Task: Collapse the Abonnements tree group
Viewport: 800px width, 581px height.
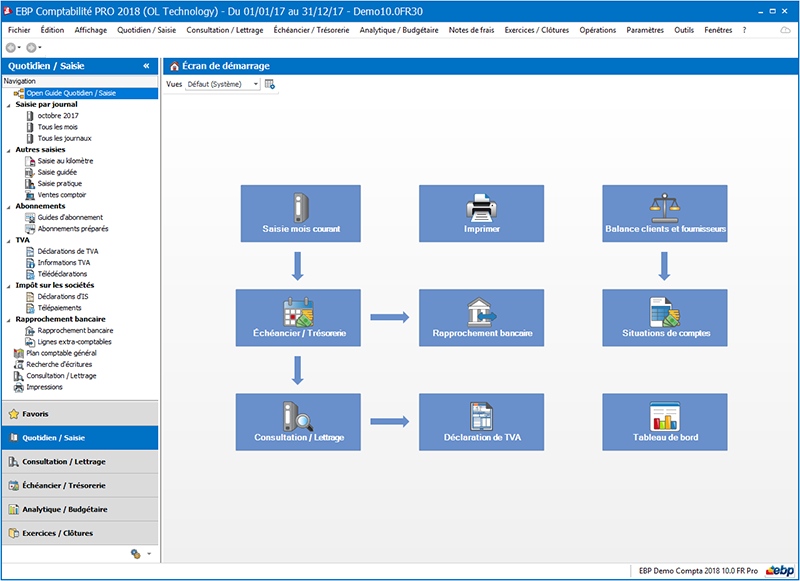Action: pos(8,207)
